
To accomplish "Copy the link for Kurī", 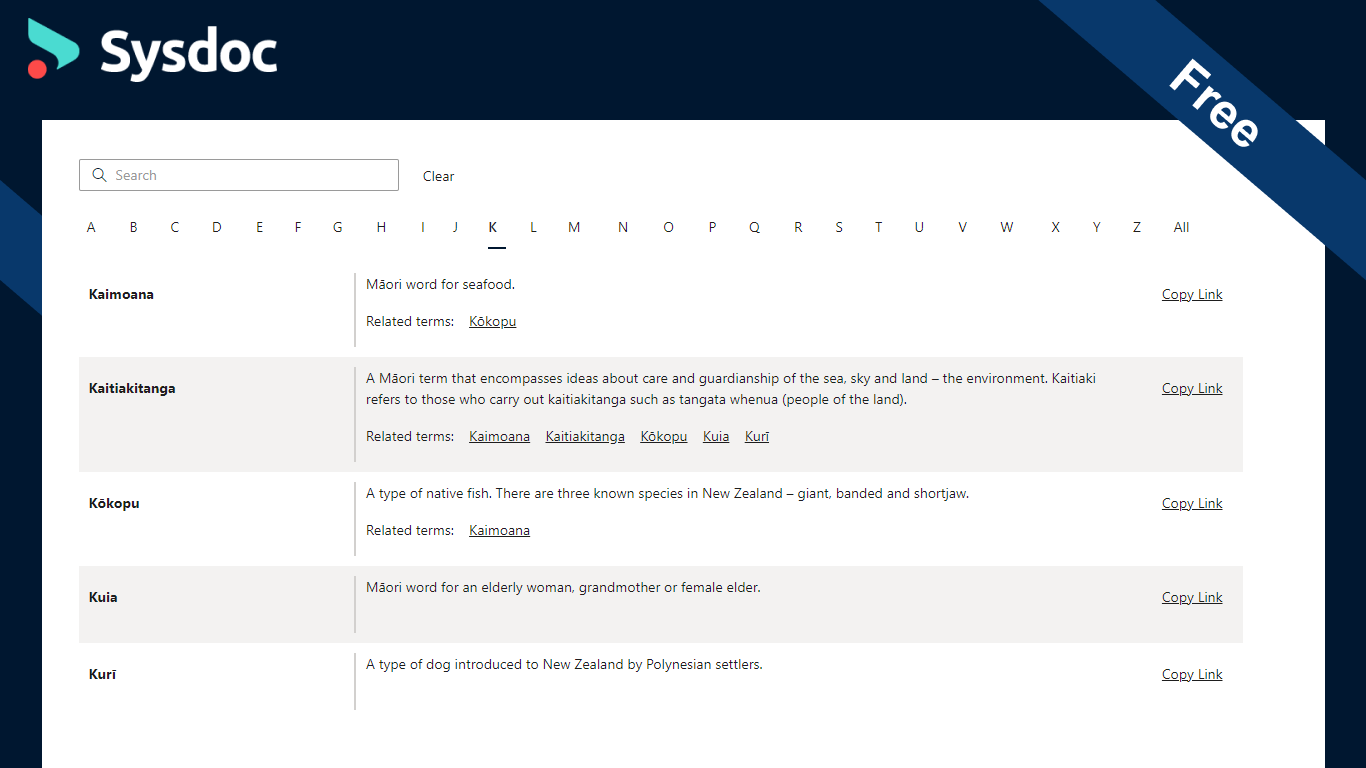I will [x=1191, y=674].
